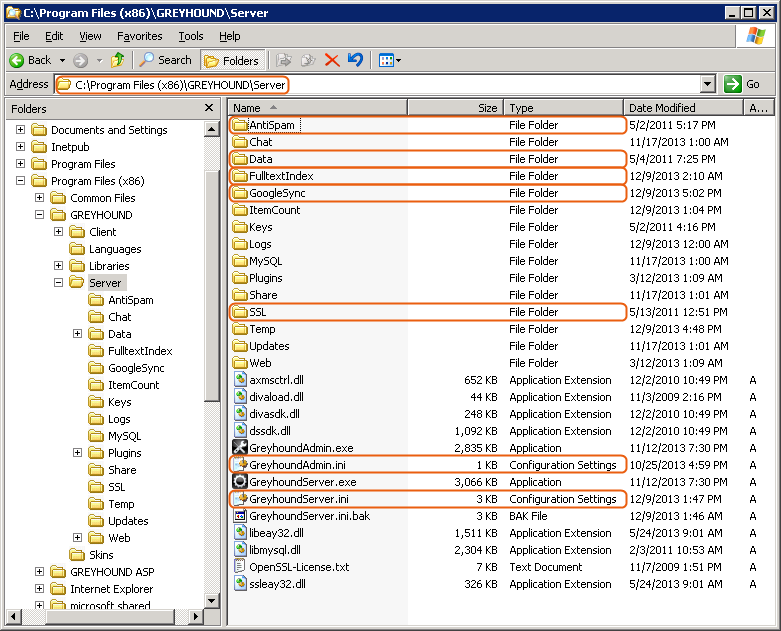Select the libmysql.dll file icon

point(241,550)
